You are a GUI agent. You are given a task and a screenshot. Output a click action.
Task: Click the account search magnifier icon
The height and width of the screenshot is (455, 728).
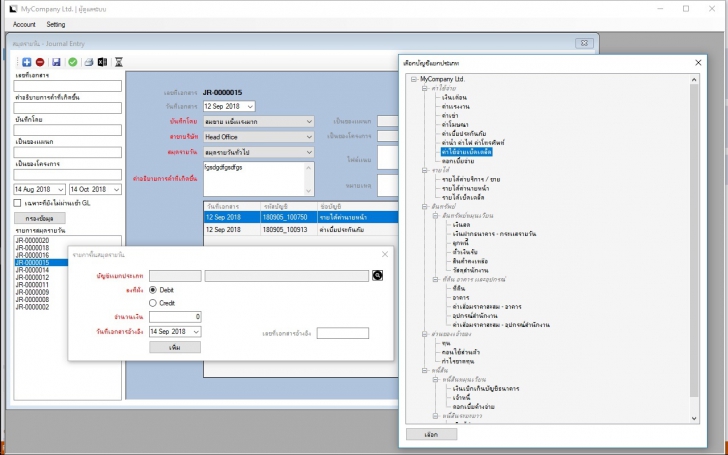(x=378, y=275)
